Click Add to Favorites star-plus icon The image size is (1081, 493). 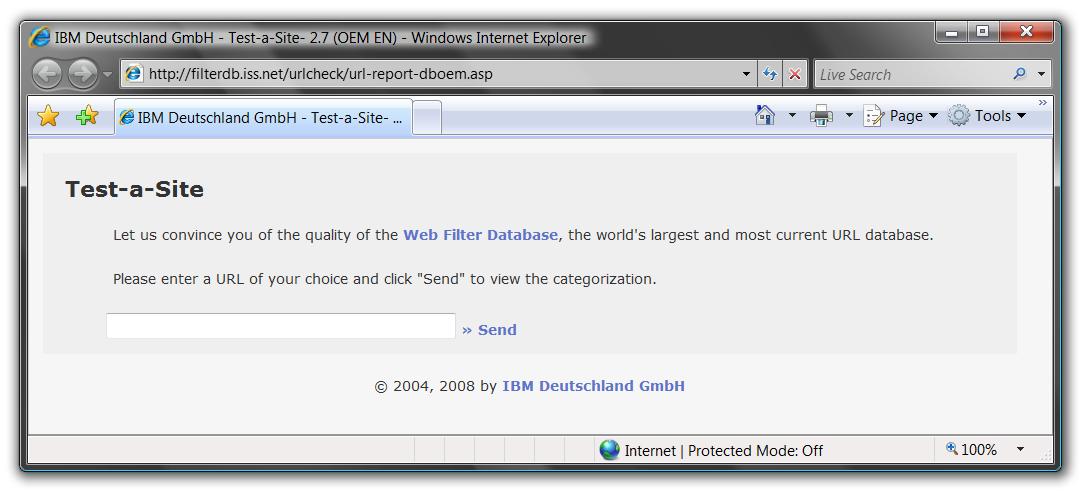pos(87,117)
